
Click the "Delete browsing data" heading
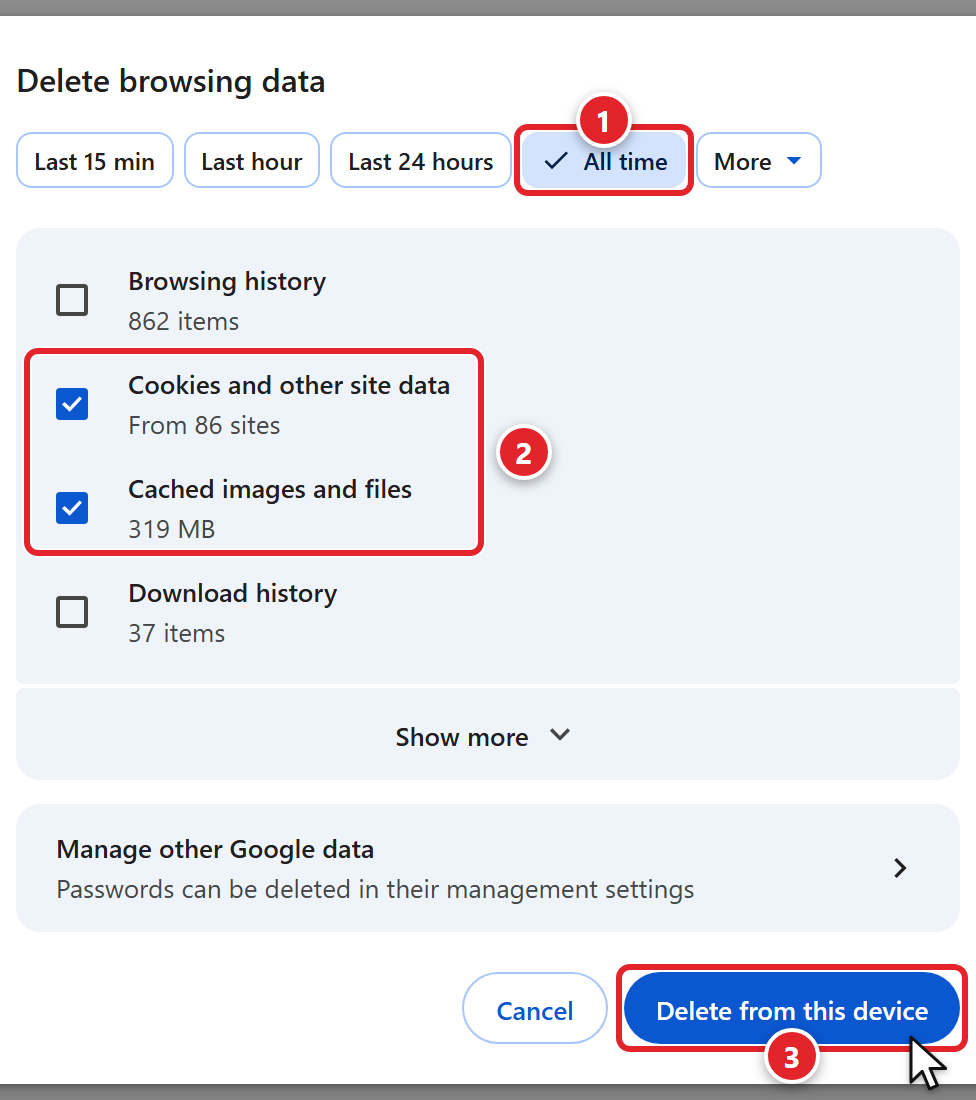pyautogui.click(x=171, y=81)
